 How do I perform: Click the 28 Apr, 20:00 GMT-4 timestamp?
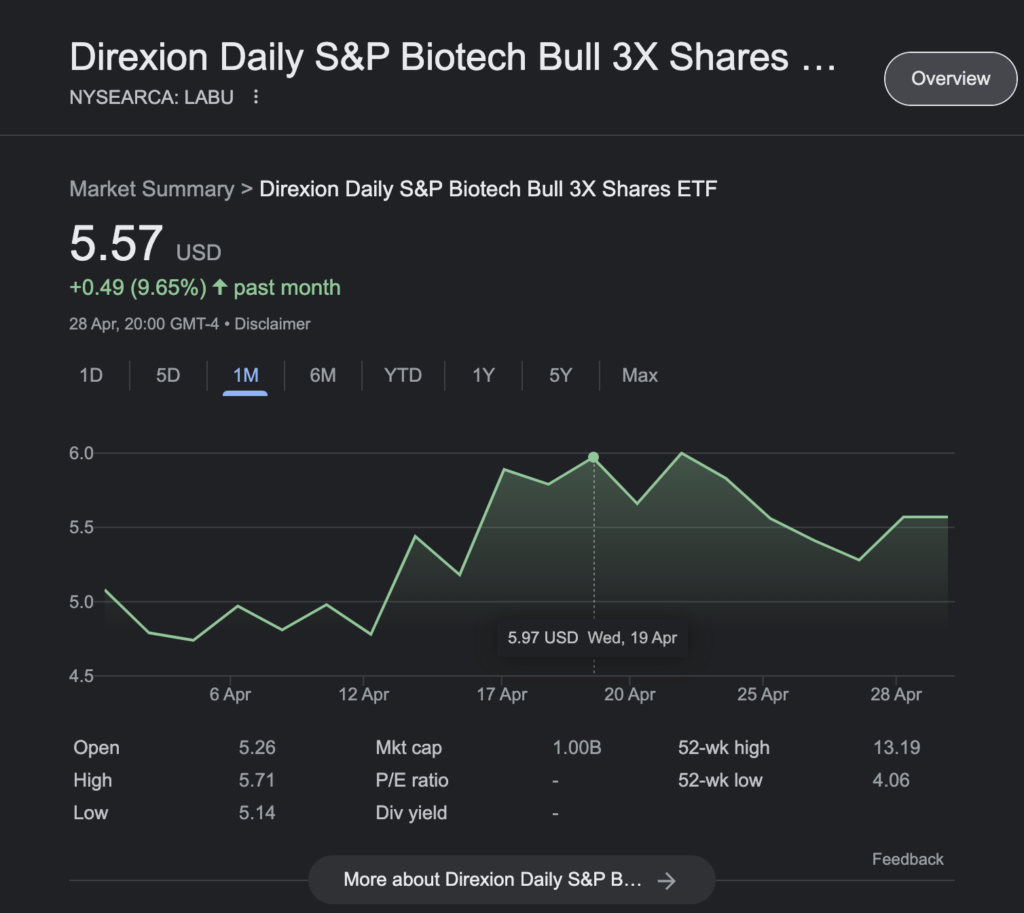[144, 324]
